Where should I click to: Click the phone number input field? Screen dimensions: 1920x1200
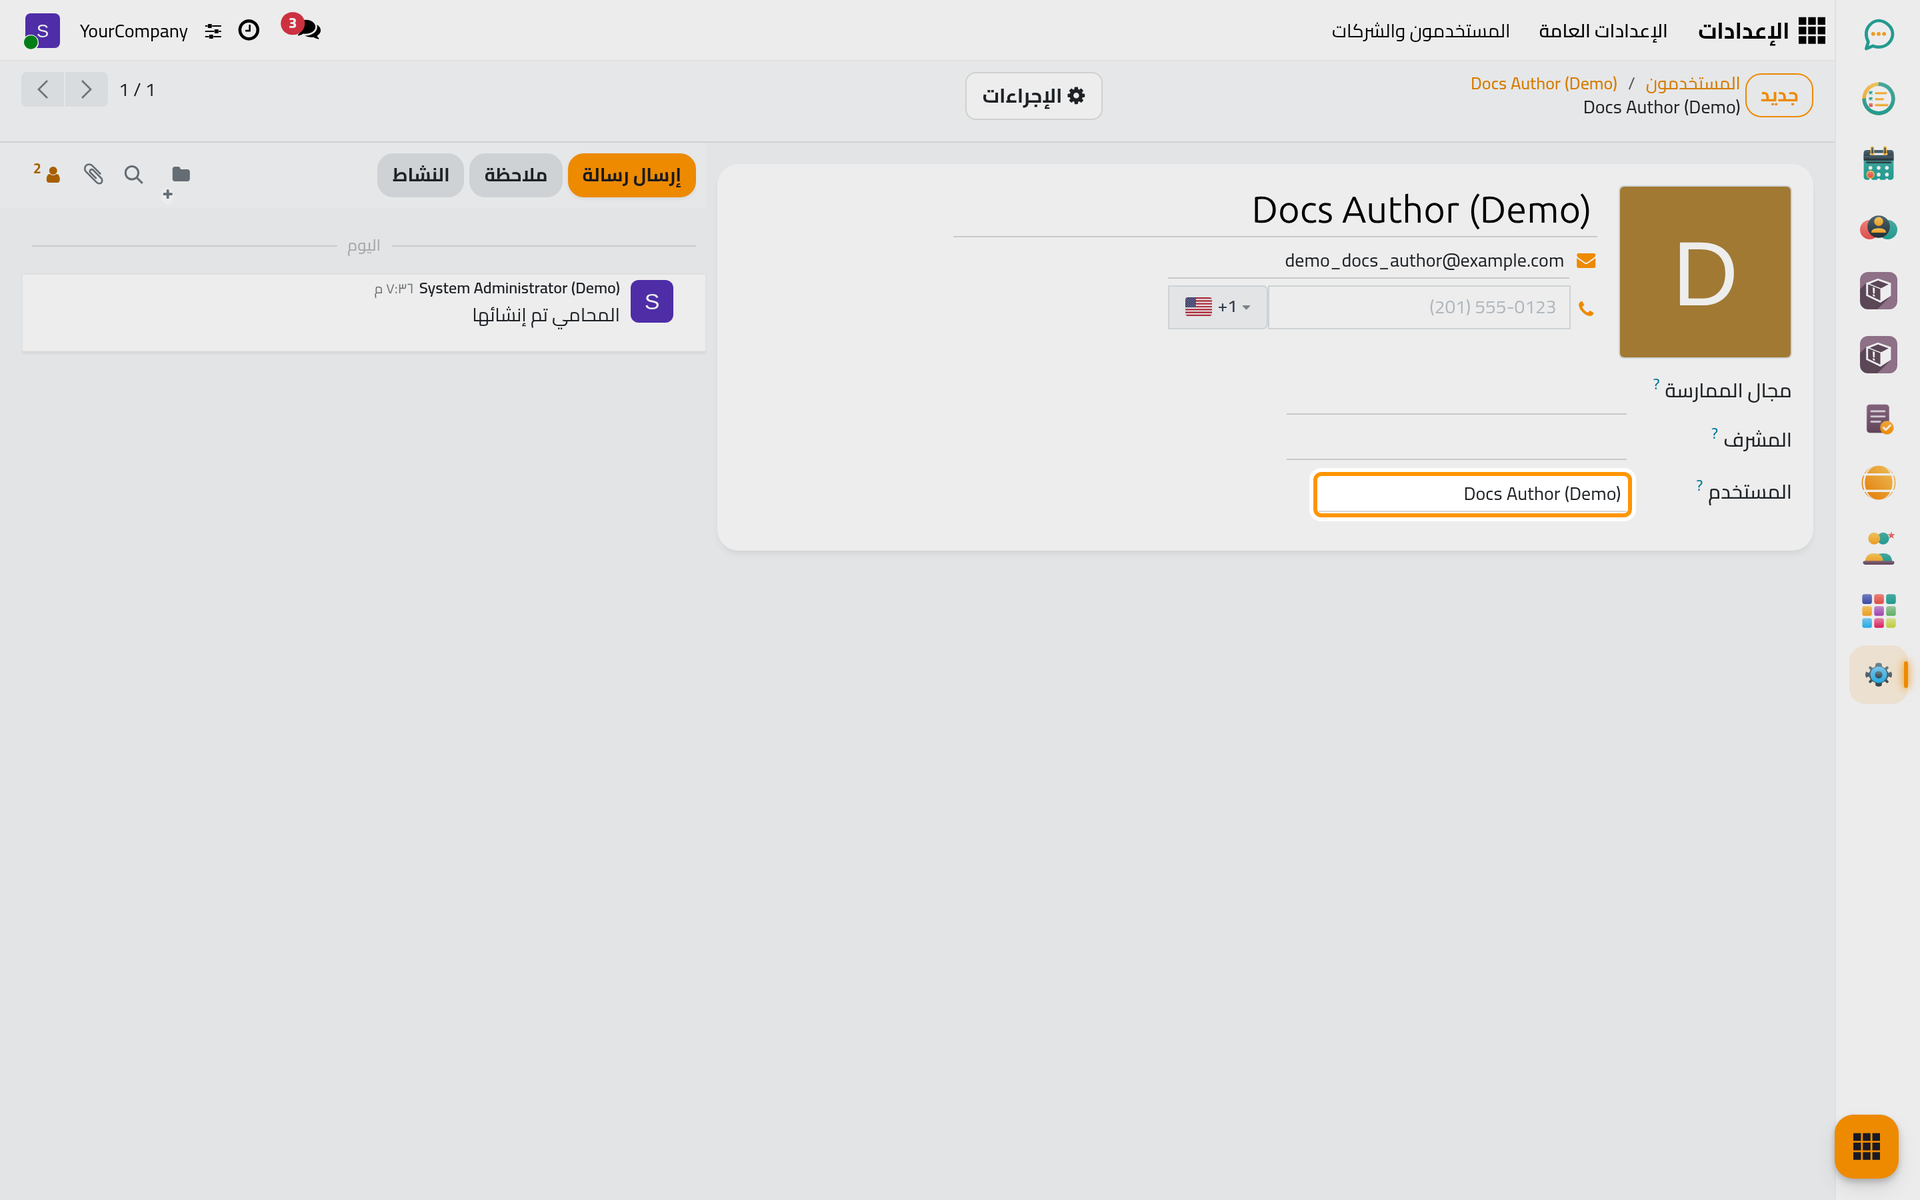[x=1418, y=307]
